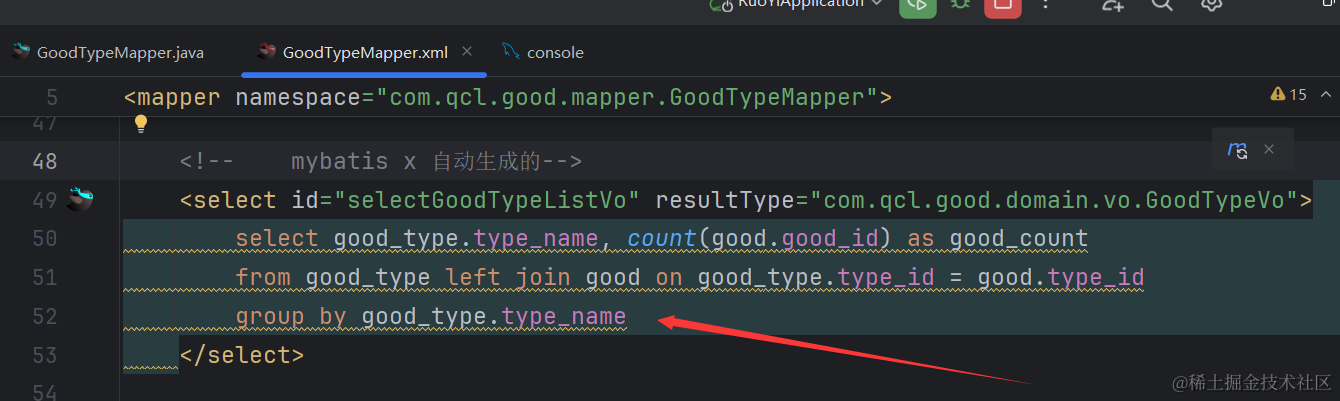Click the yellow lightbulb intention icon

pyautogui.click(x=141, y=124)
